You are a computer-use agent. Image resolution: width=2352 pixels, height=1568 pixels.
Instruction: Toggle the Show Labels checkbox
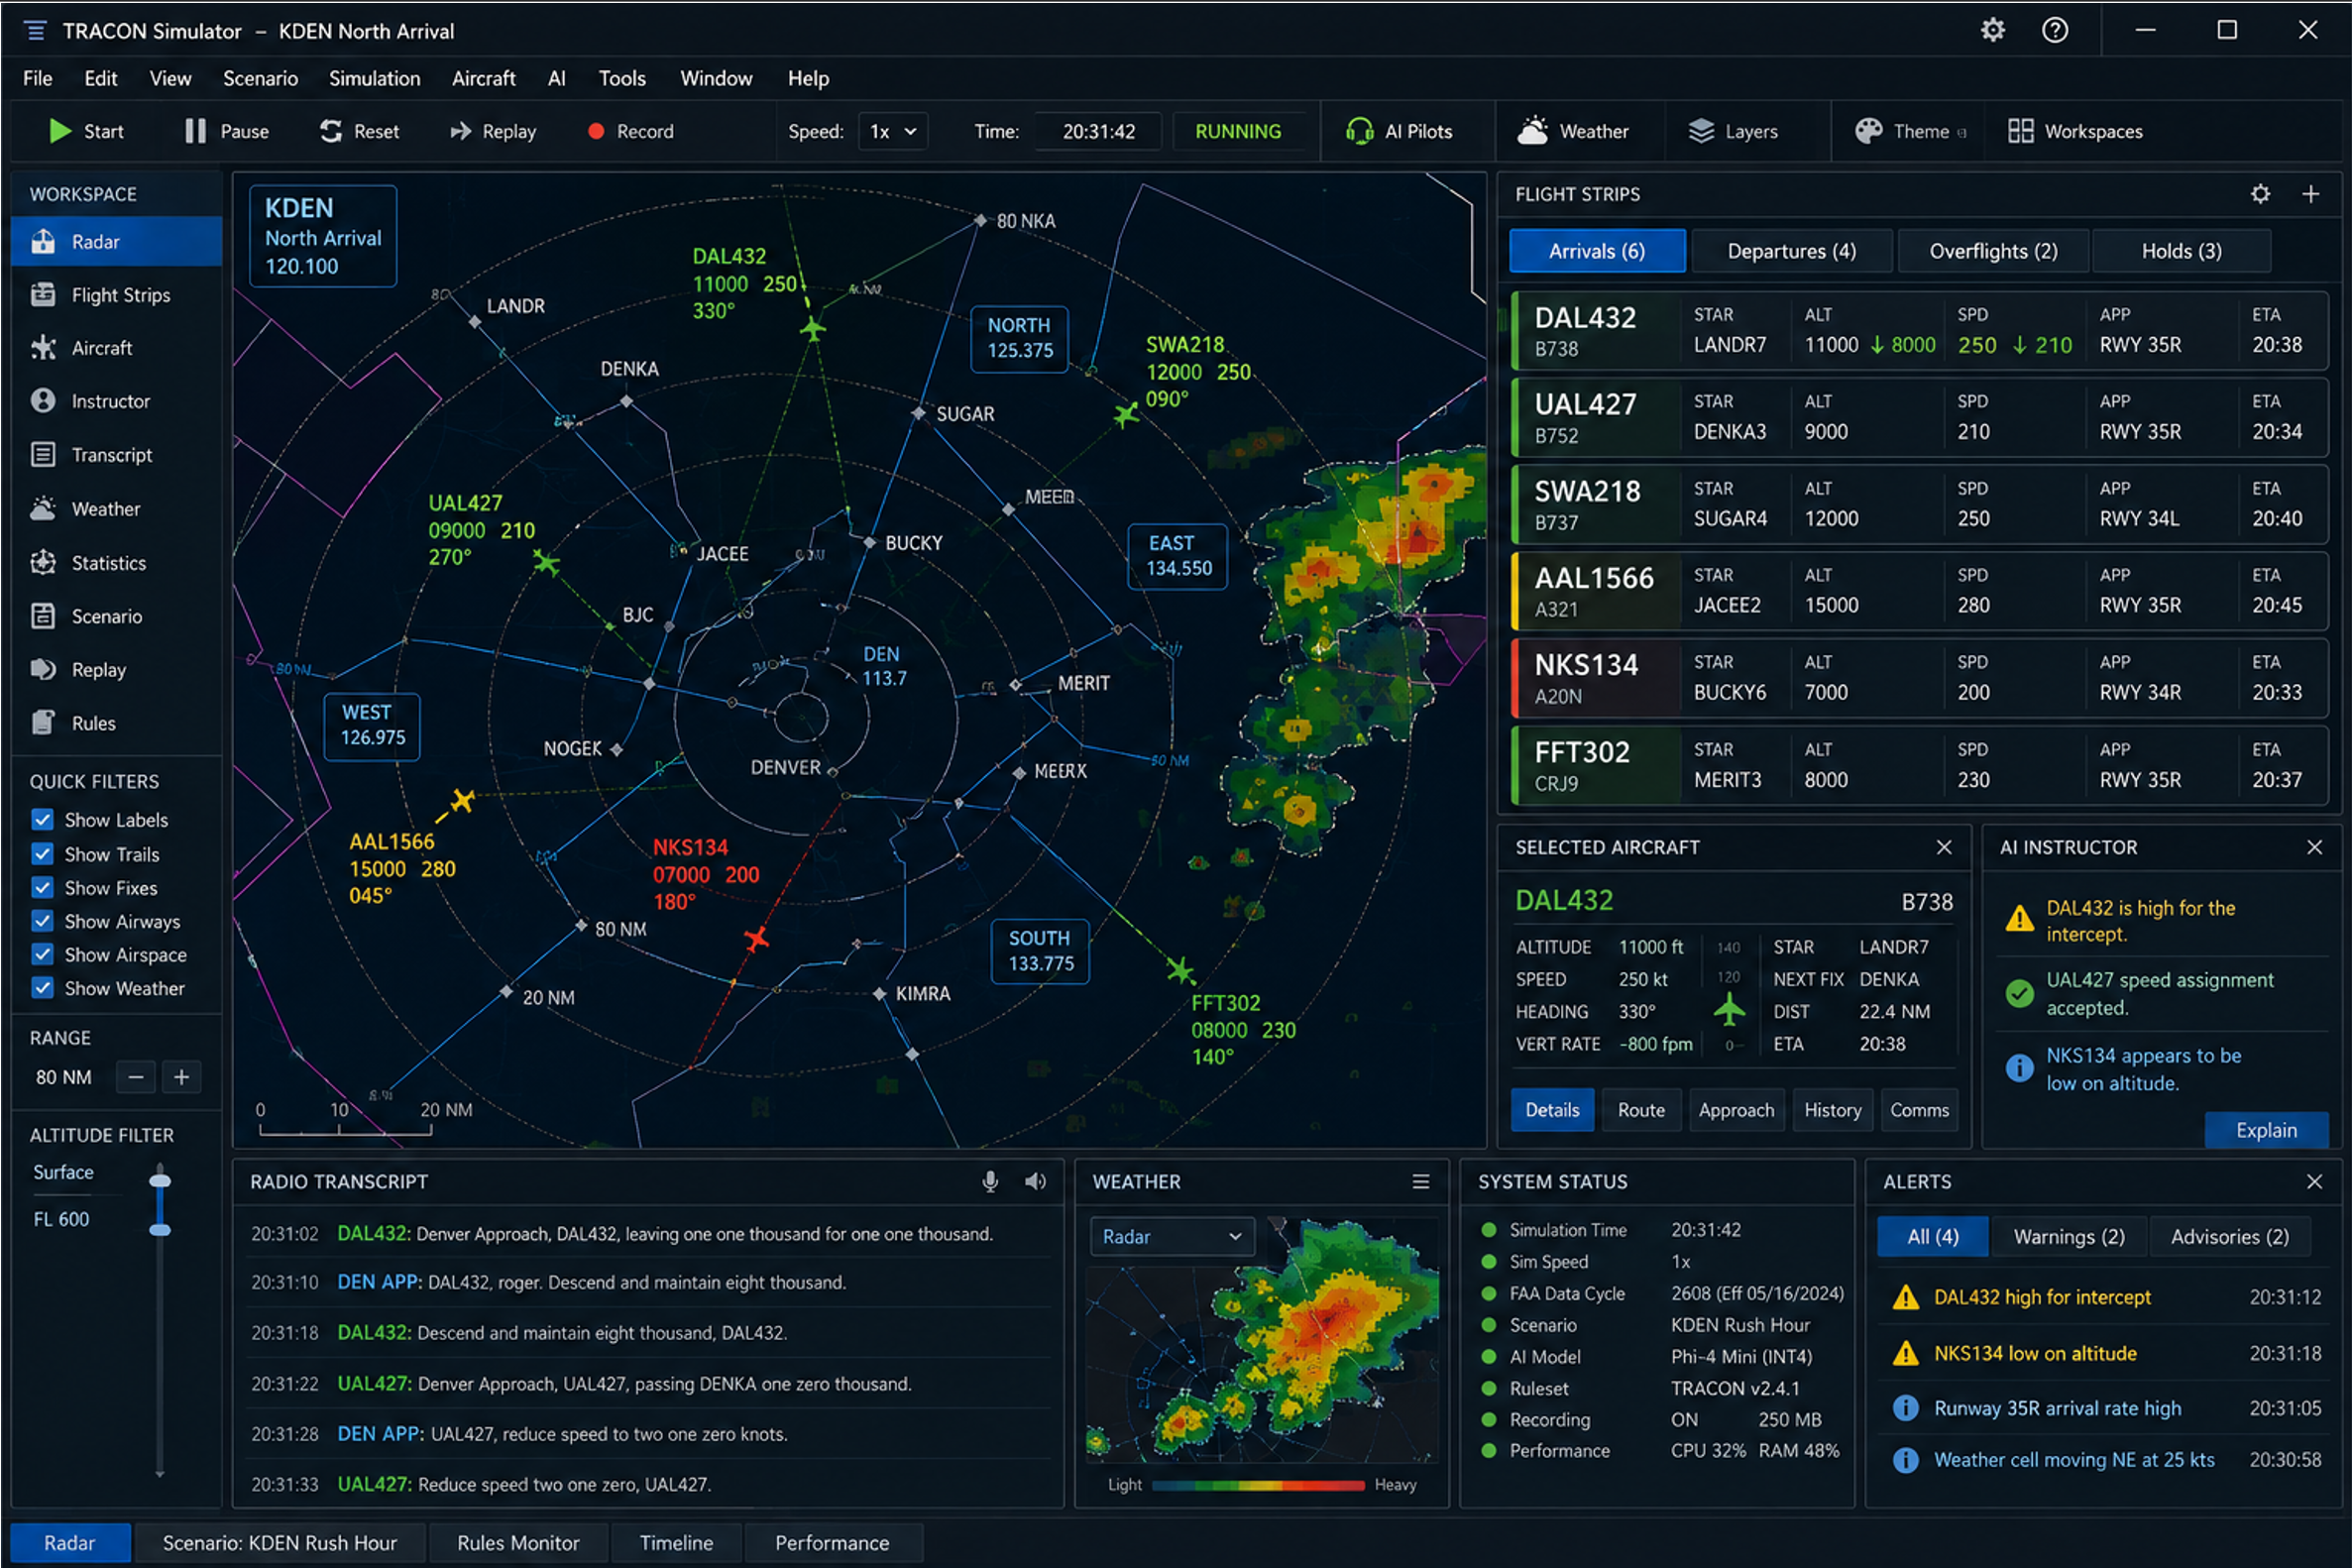pos(42,820)
